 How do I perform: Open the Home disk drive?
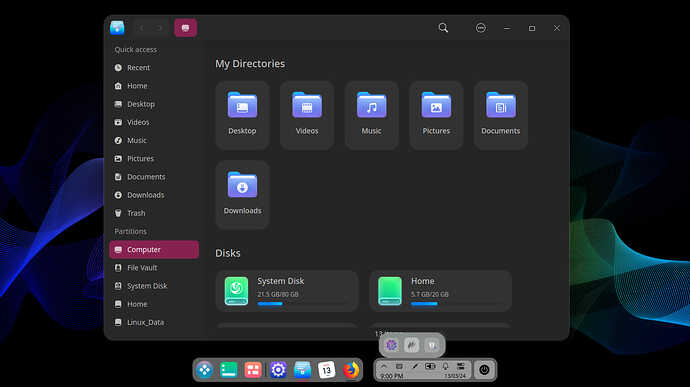[440, 291]
